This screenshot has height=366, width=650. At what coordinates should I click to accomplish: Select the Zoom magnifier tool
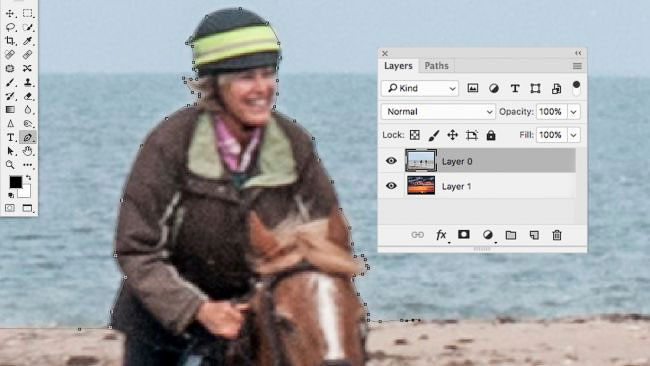[x=10, y=165]
